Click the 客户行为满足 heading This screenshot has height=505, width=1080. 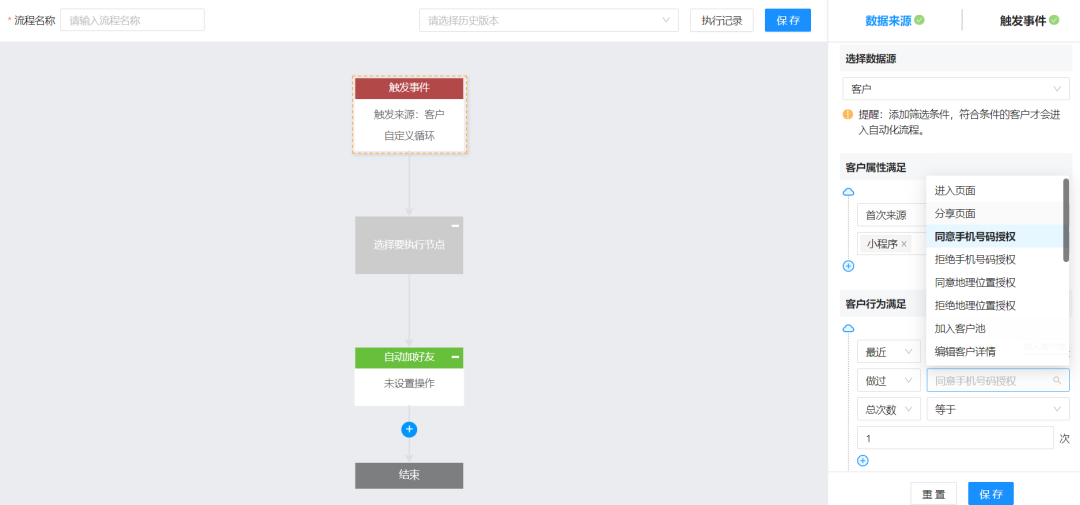875,304
